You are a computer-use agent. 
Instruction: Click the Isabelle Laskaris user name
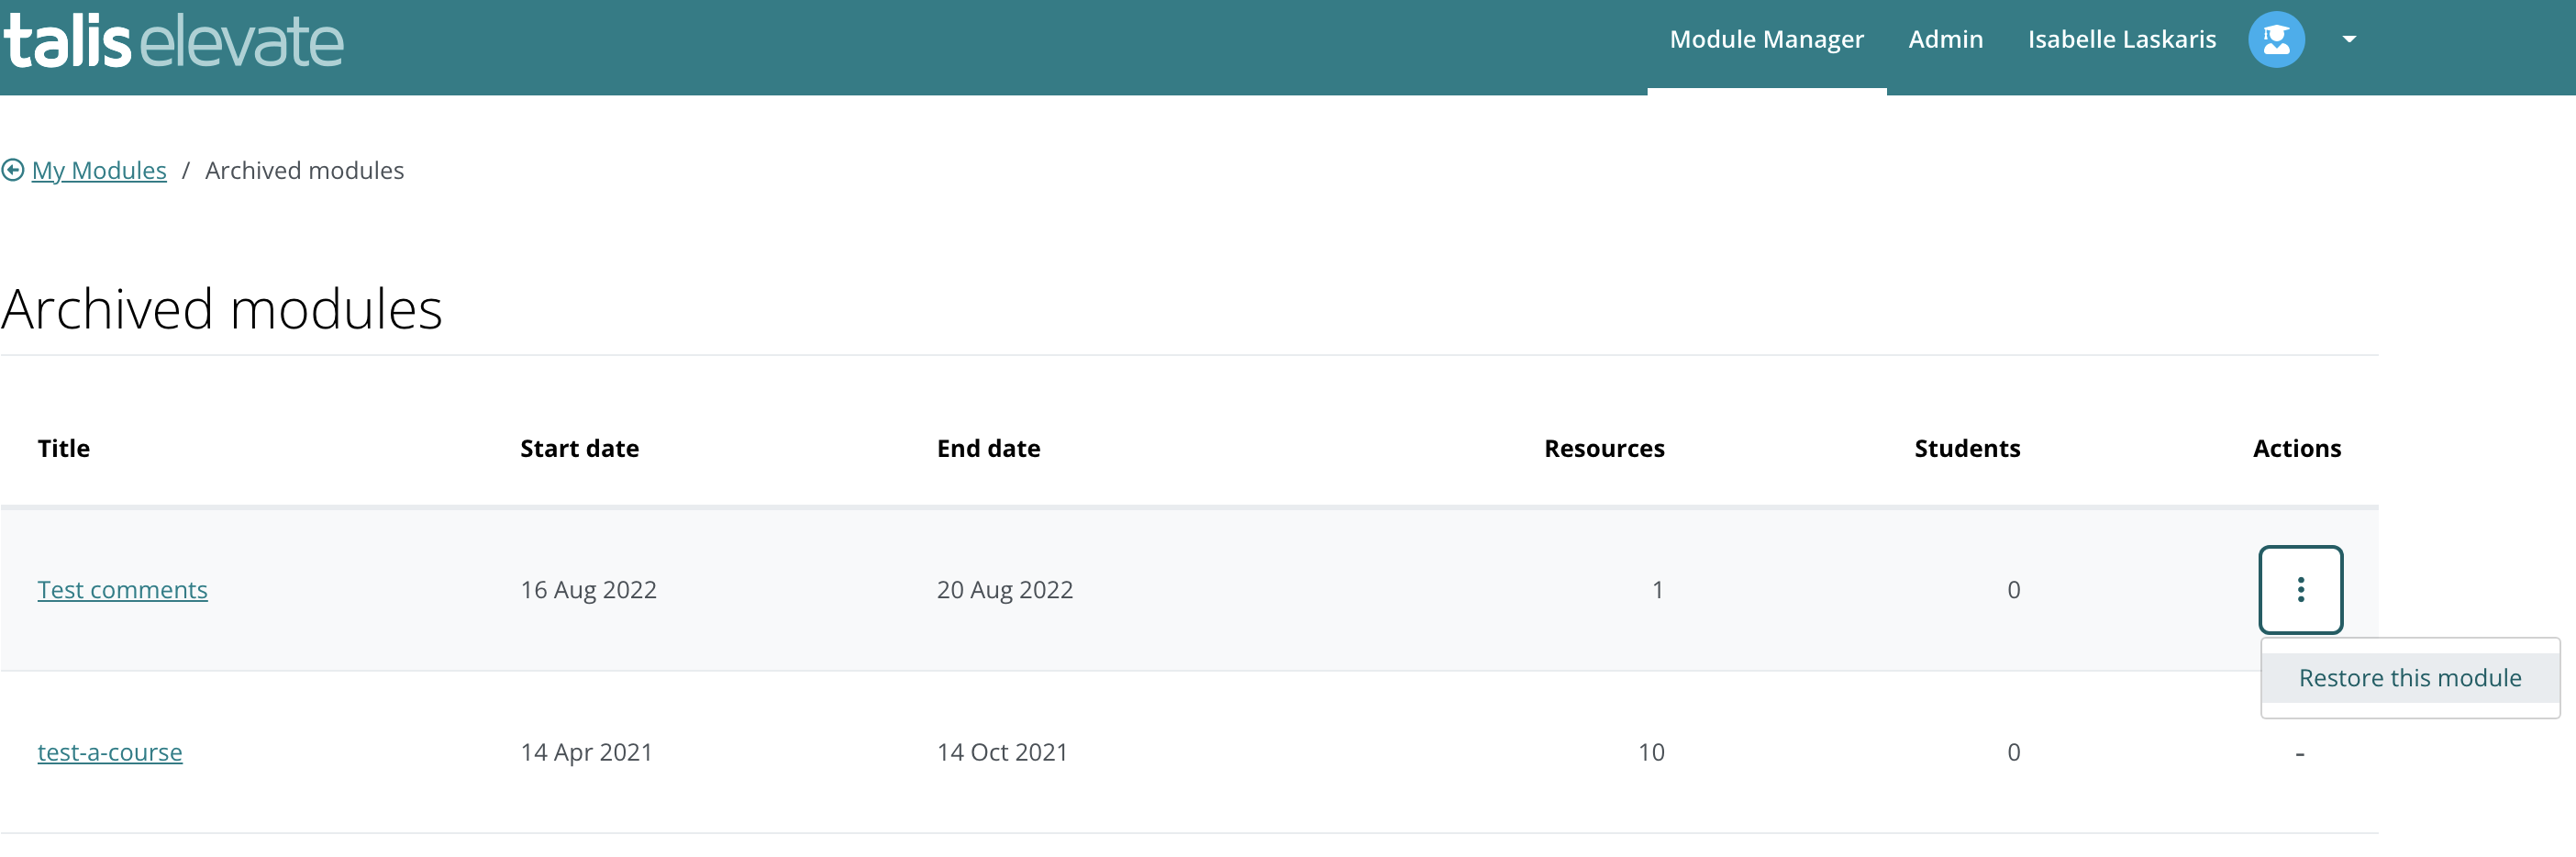click(2121, 40)
